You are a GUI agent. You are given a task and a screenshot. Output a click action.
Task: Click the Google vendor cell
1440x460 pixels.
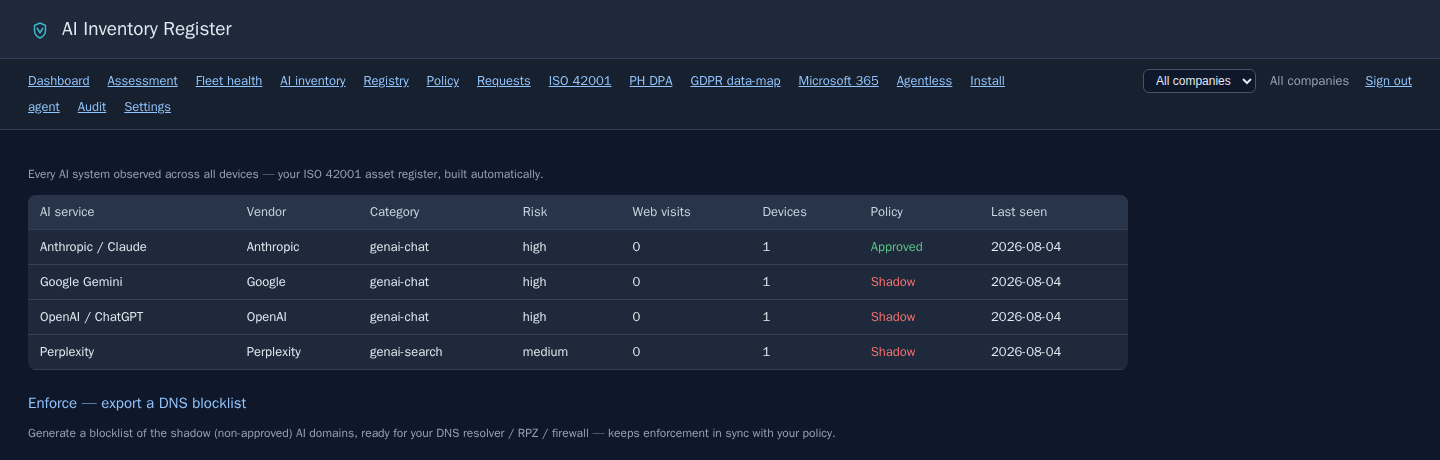[x=266, y=282]
